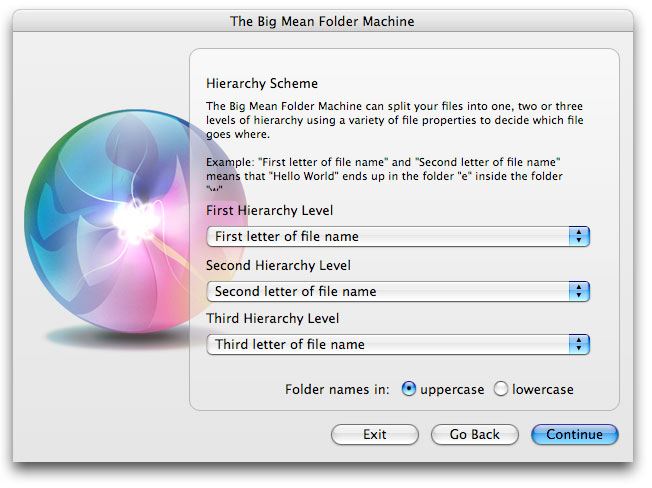The width and height of the screenshot is (652, 488).
Task: Open the "Second letter of file name" dropdown
Action: point(388,291)
